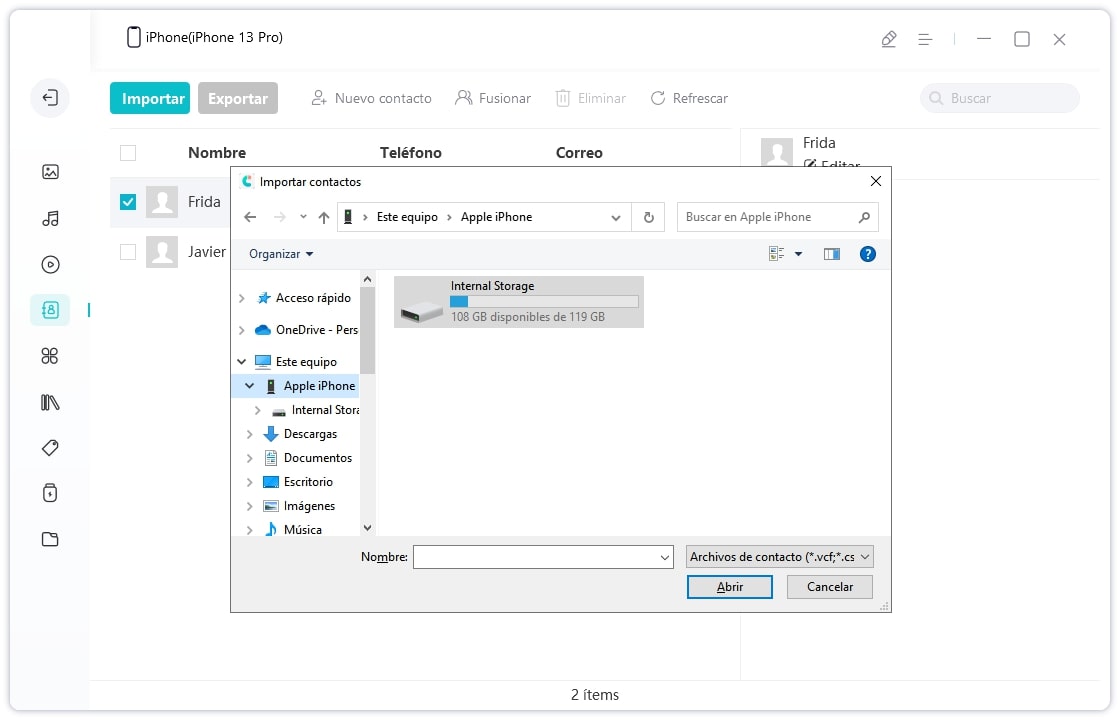This screenshot has height=720, width=1120.
Task: Open the Books section in sidebar
Action: coord(50,402)
